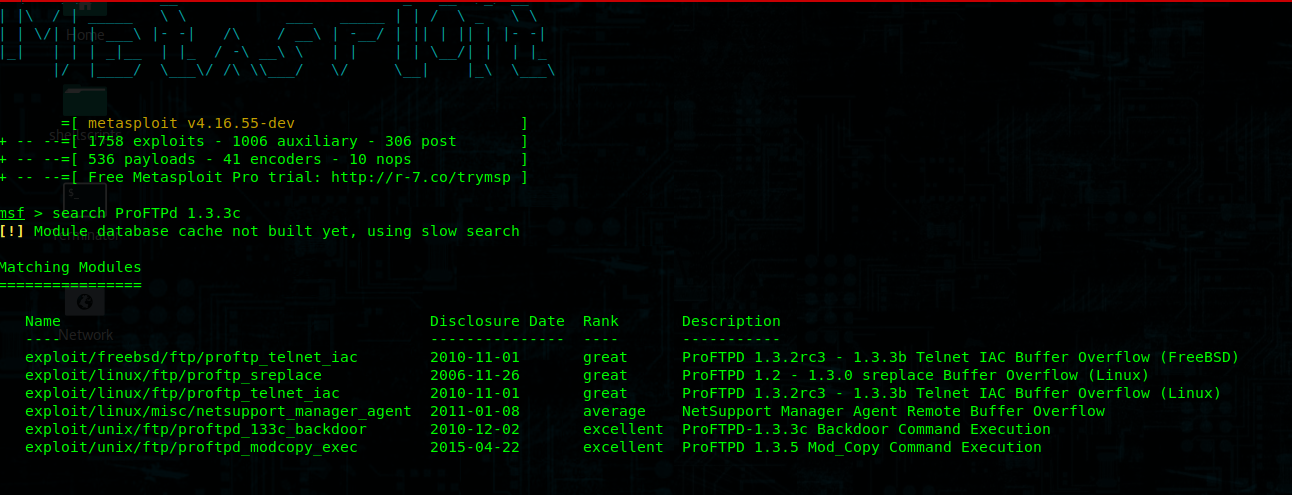The width and height of the screenshot is (1292, 495).
Task: Select exploit/unix/ftp/proftpd_133c_backdoor module name
Action: 196,429
